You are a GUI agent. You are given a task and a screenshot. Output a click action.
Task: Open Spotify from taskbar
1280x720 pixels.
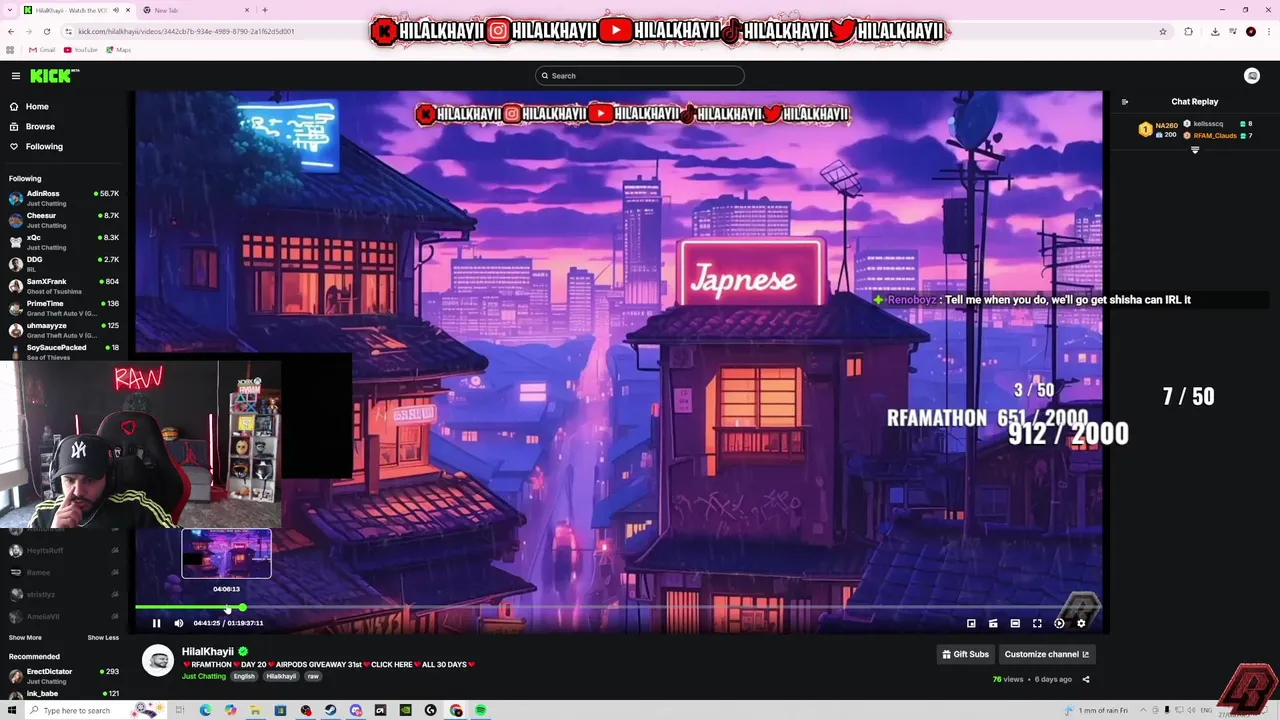coord(480,710)
